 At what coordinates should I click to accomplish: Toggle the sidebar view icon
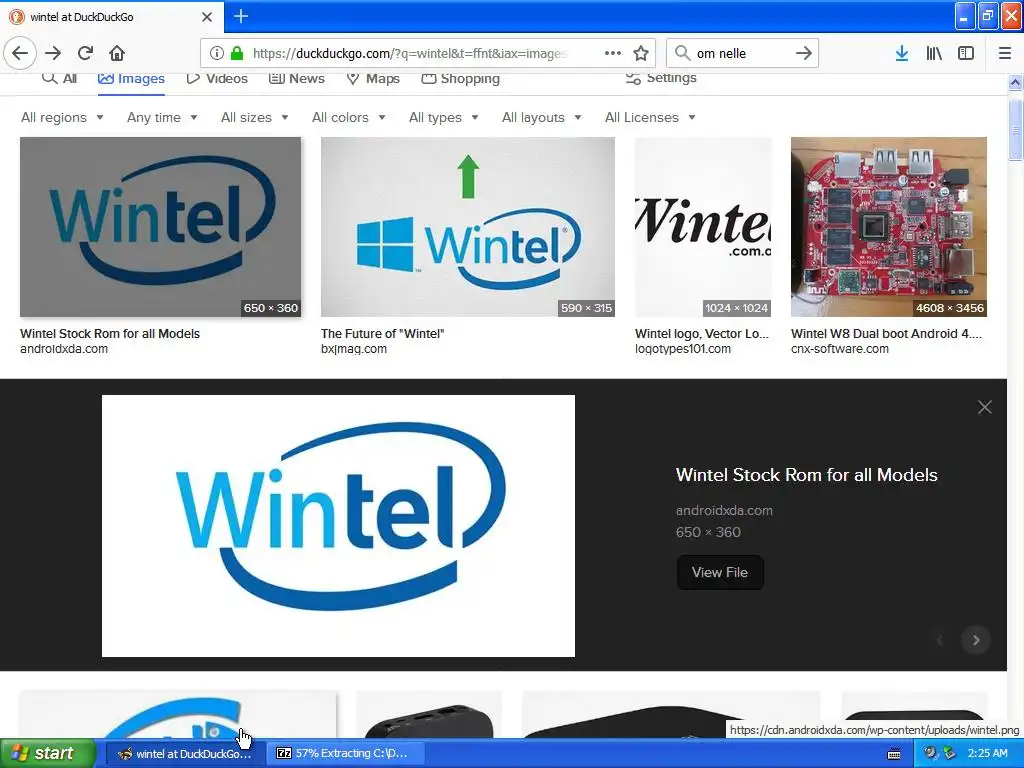pyautogui.click(x=966, y=53)
